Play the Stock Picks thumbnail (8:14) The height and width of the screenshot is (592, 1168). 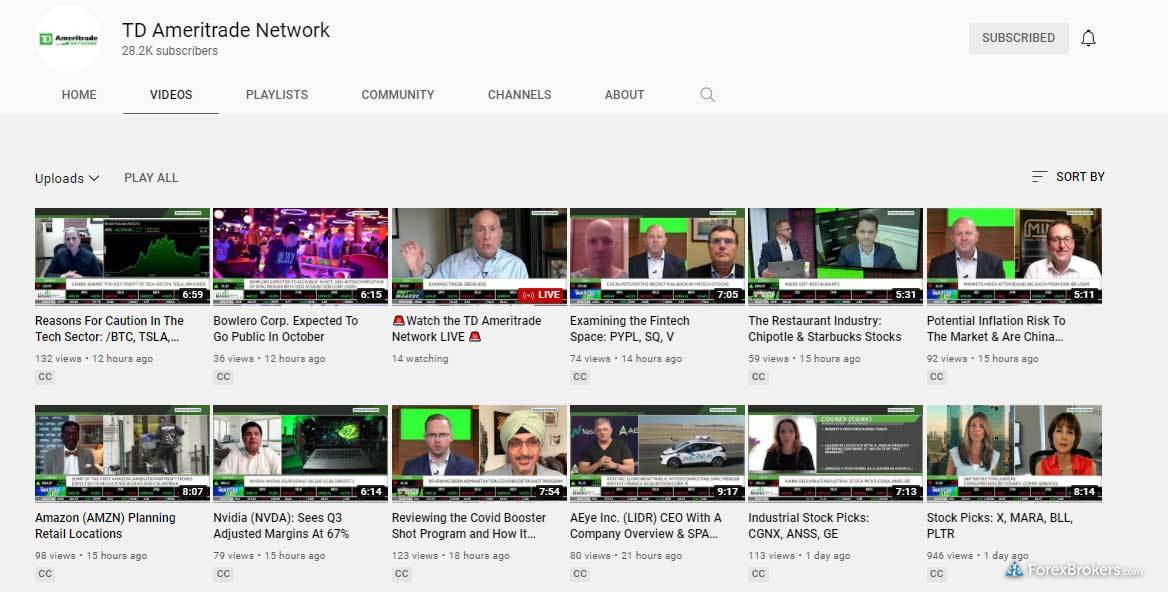tap(1014, 453)
